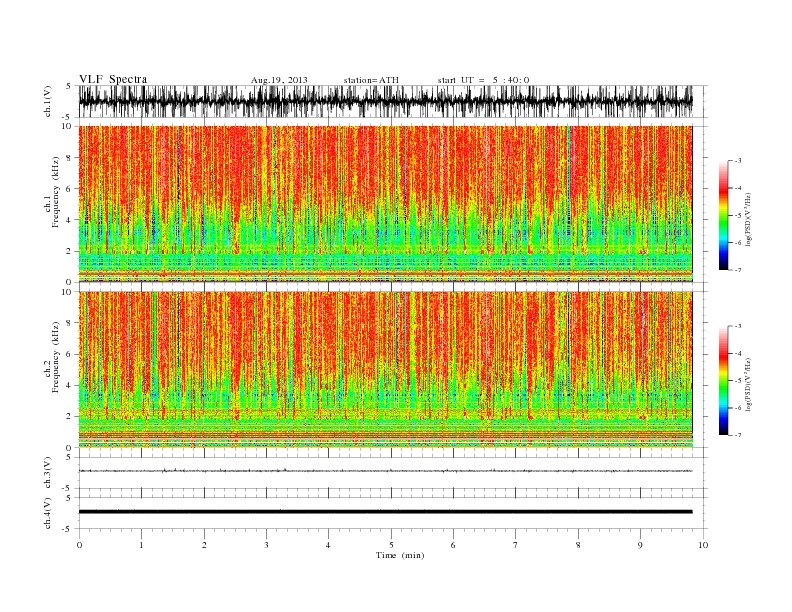Click the "ch.1(V)" waveform axis label
792x612 pixels.
pyautogui.click(x=48, y=100)
